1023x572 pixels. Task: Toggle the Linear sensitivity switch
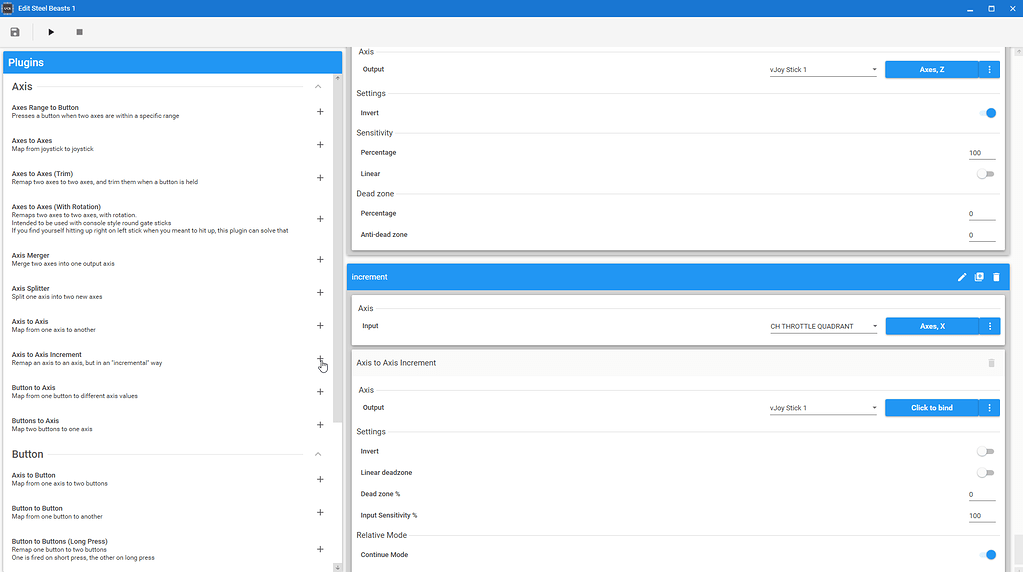pyautogui.click(x=986, y=174)
